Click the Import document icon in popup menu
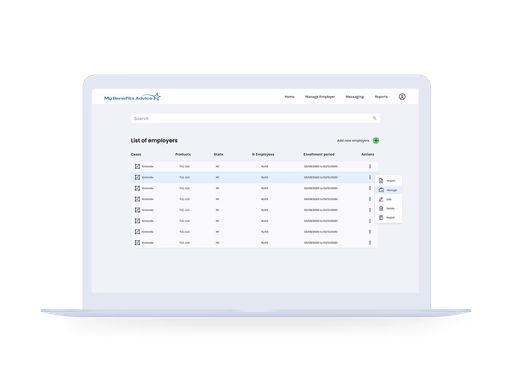This screenshot has height=384, width=512. pos(381,181)
